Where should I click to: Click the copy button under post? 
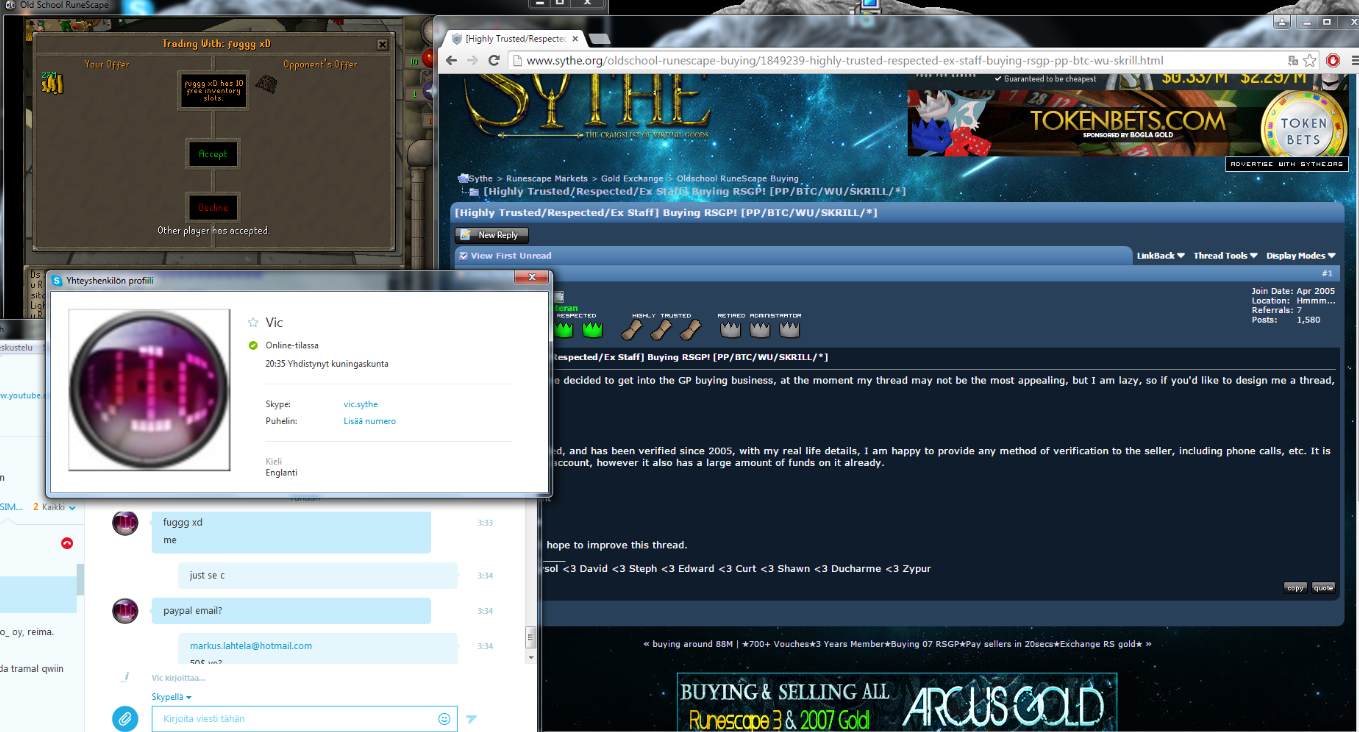1295,588
